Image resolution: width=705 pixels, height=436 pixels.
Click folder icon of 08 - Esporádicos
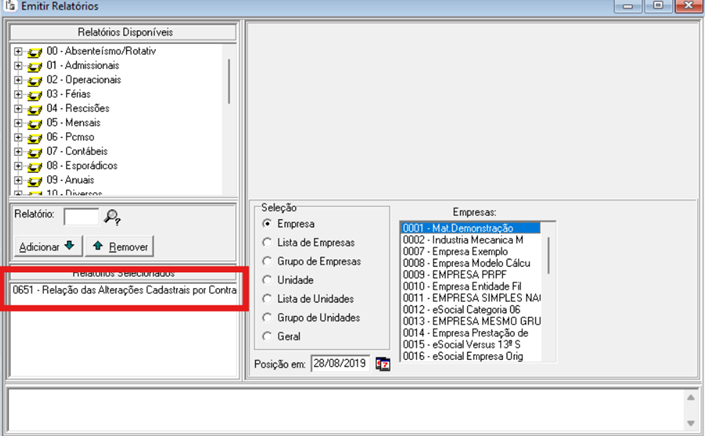tap(34, 165)
